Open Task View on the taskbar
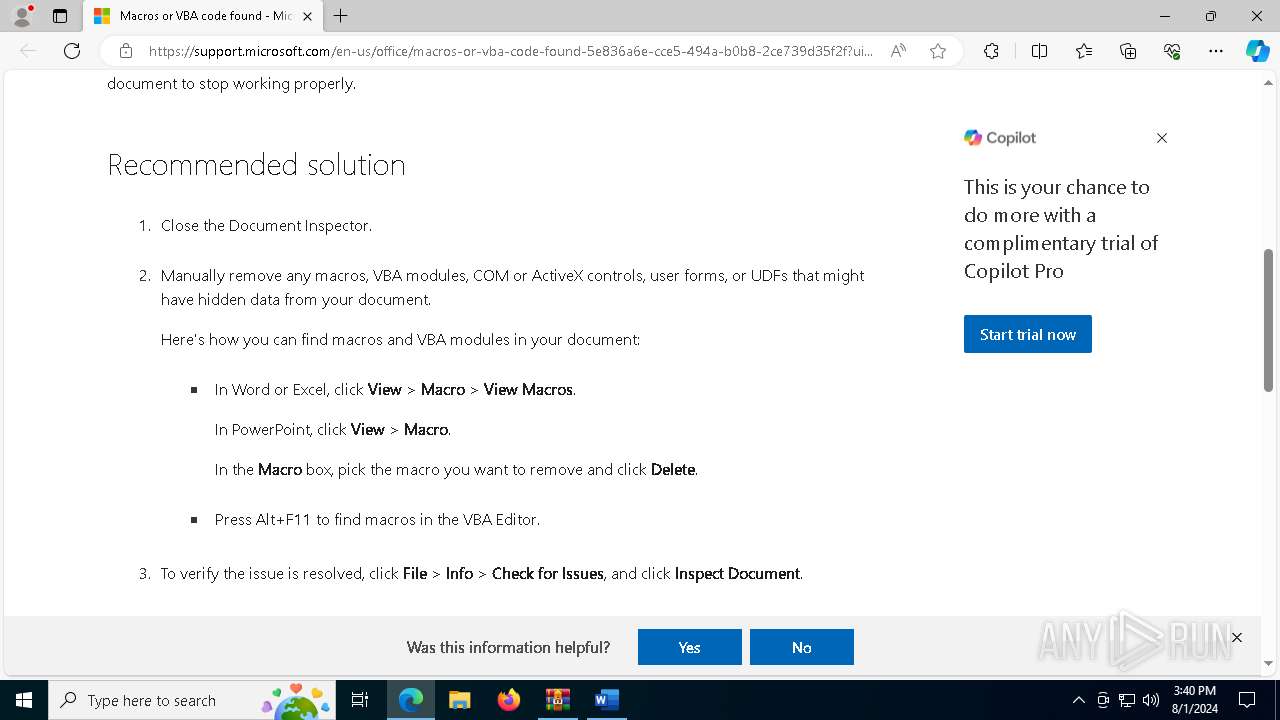Viewport: 1280px width, 720px height. click(x=361, y=700)
